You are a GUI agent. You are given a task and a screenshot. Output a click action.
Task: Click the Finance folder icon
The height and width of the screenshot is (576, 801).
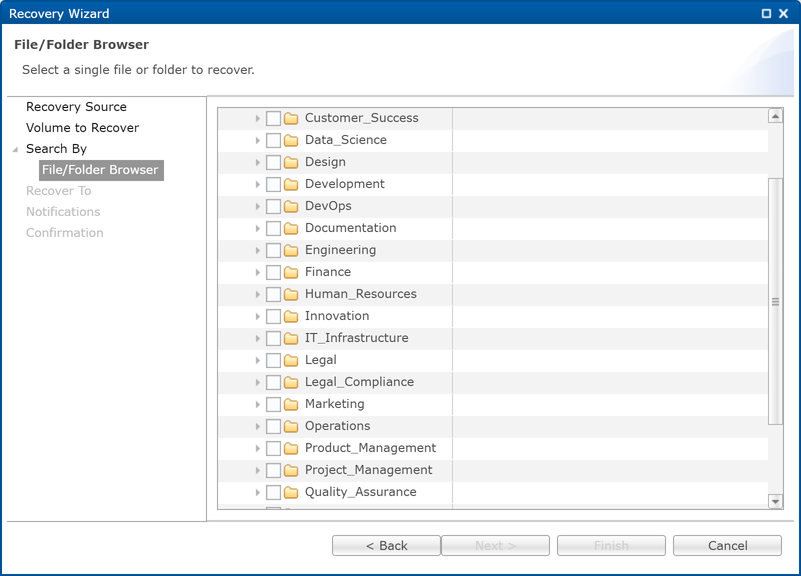tap(291, 272)
